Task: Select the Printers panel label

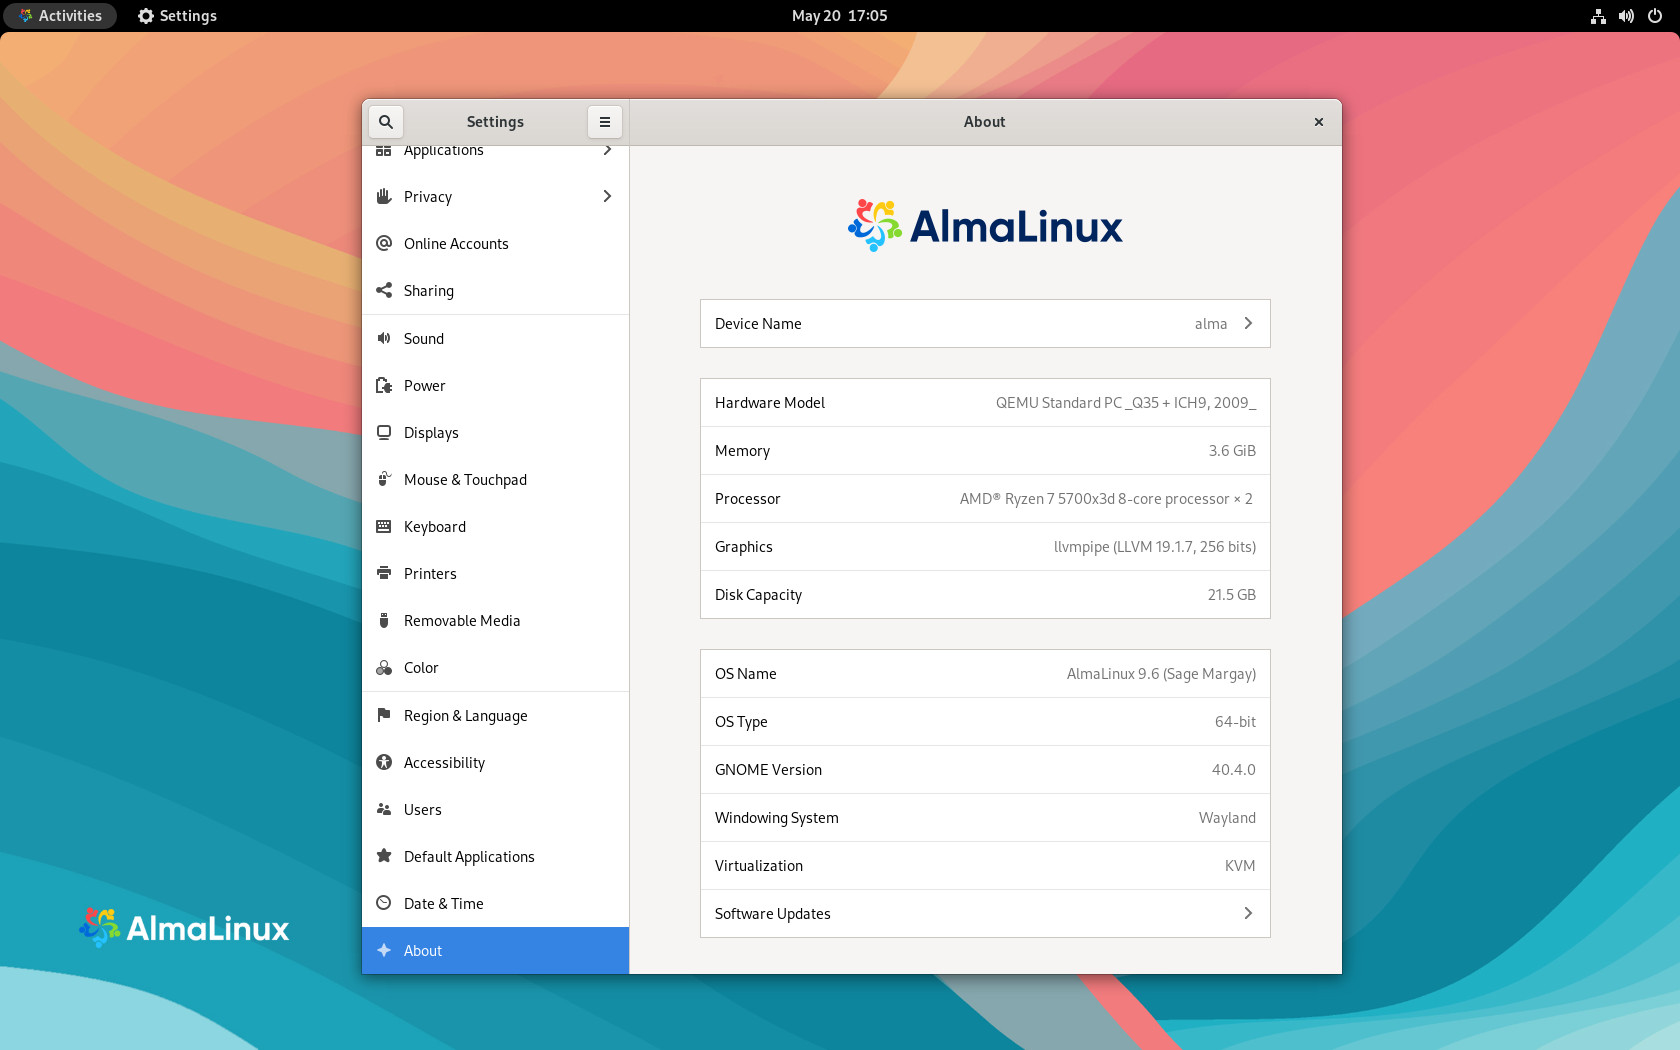Action: pos(430,573)
